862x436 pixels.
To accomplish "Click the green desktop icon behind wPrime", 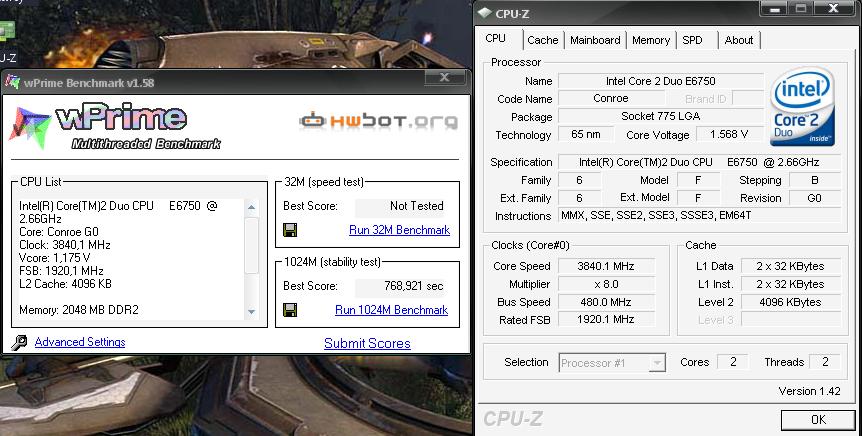I will point(7,31).
